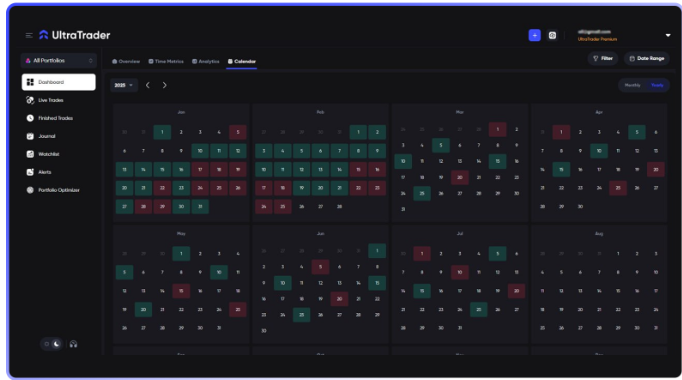Open the hamburger menu beside UltraTrader logo
This screenshot has height=380, width=682.
pyautogui.click(x=29, y=36)
